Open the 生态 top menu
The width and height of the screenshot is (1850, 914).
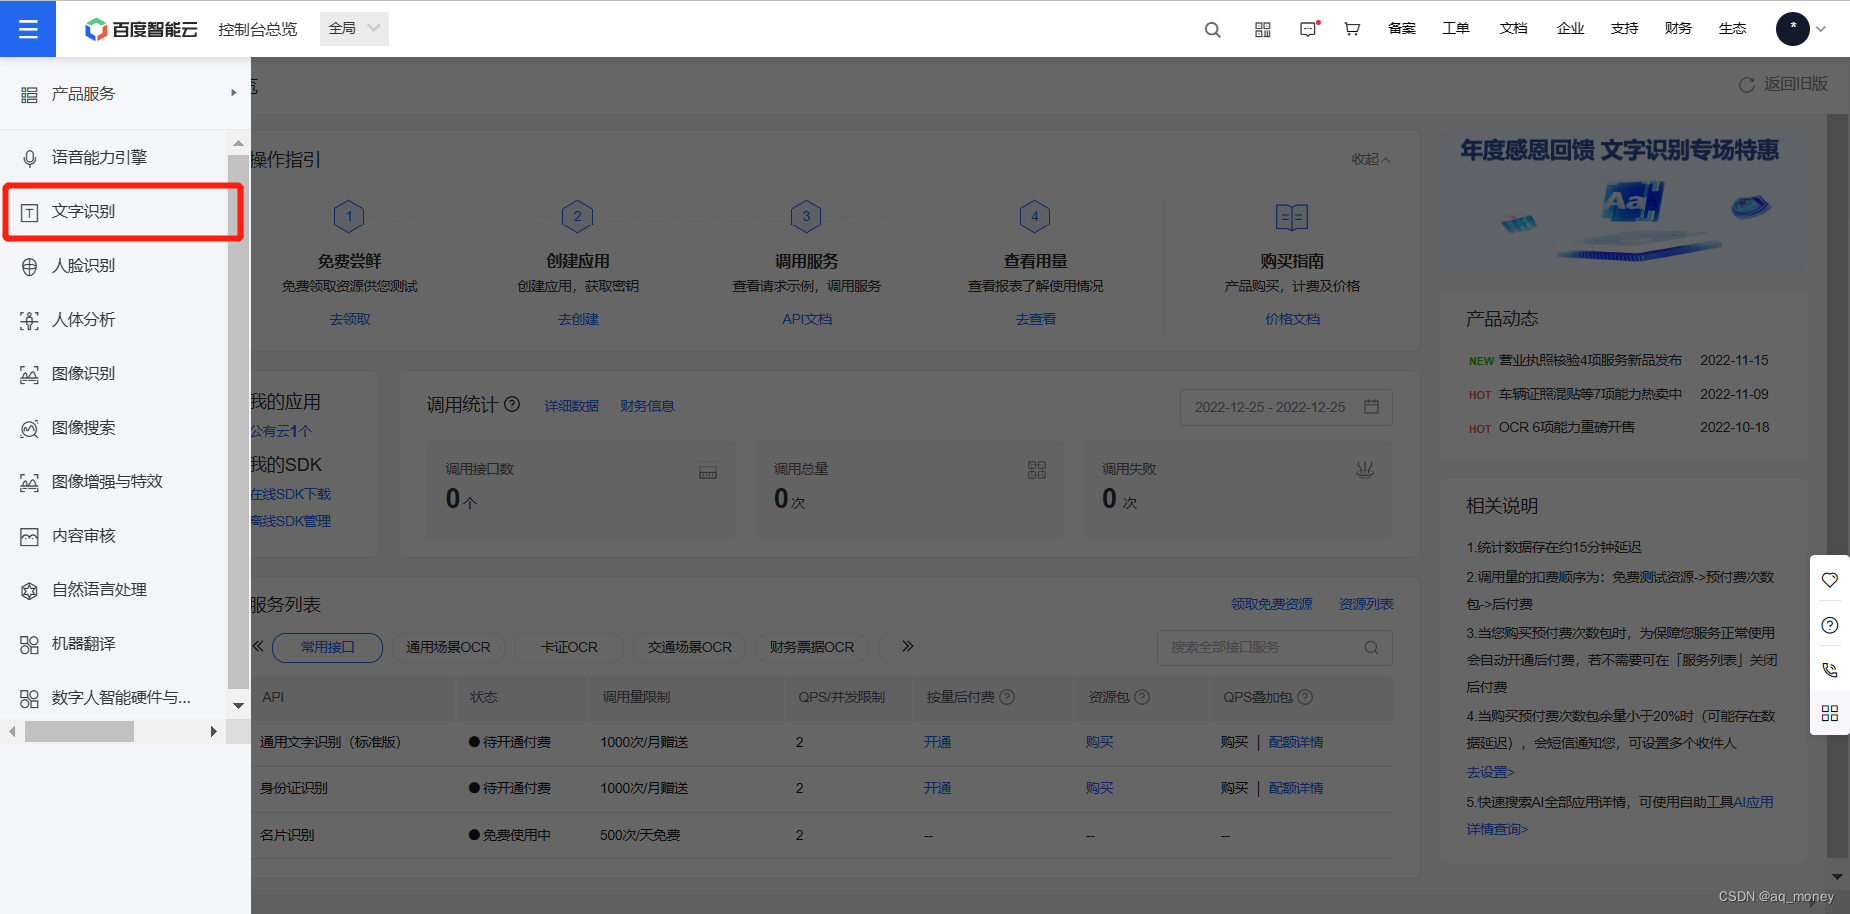[x=1732, y=28]
